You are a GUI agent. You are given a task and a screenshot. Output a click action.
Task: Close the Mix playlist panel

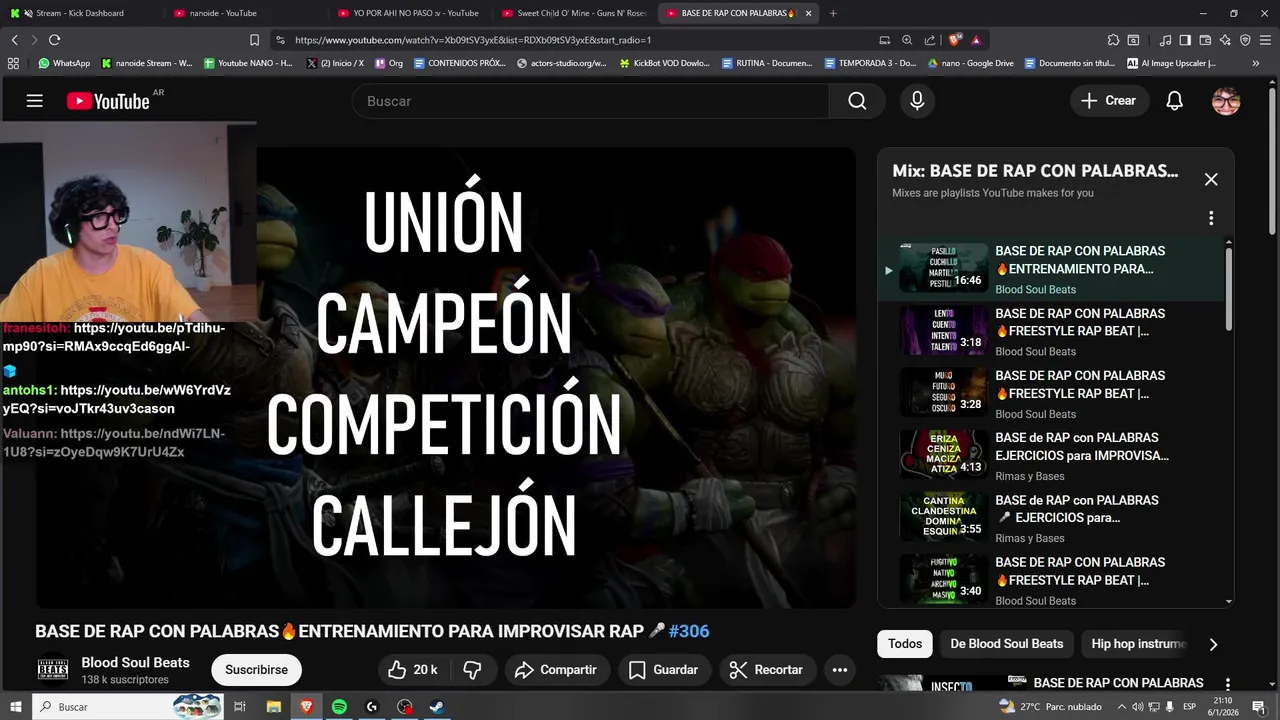(x=1211, y=179)
